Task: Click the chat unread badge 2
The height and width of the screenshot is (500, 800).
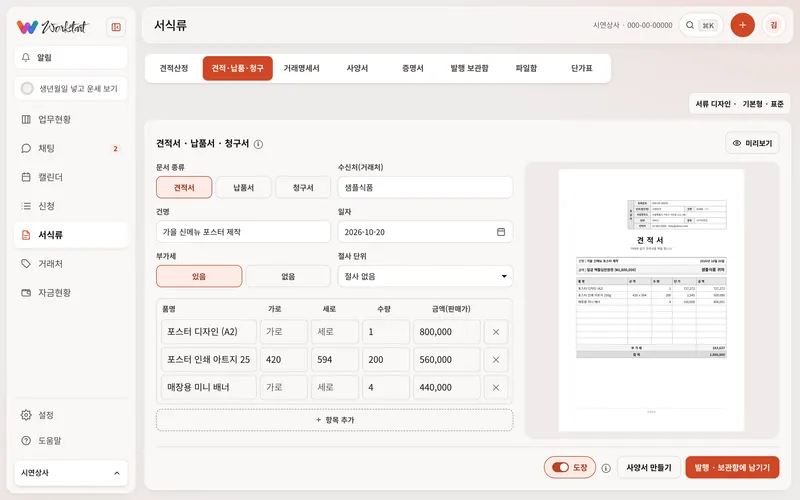Action: [115, 148]
